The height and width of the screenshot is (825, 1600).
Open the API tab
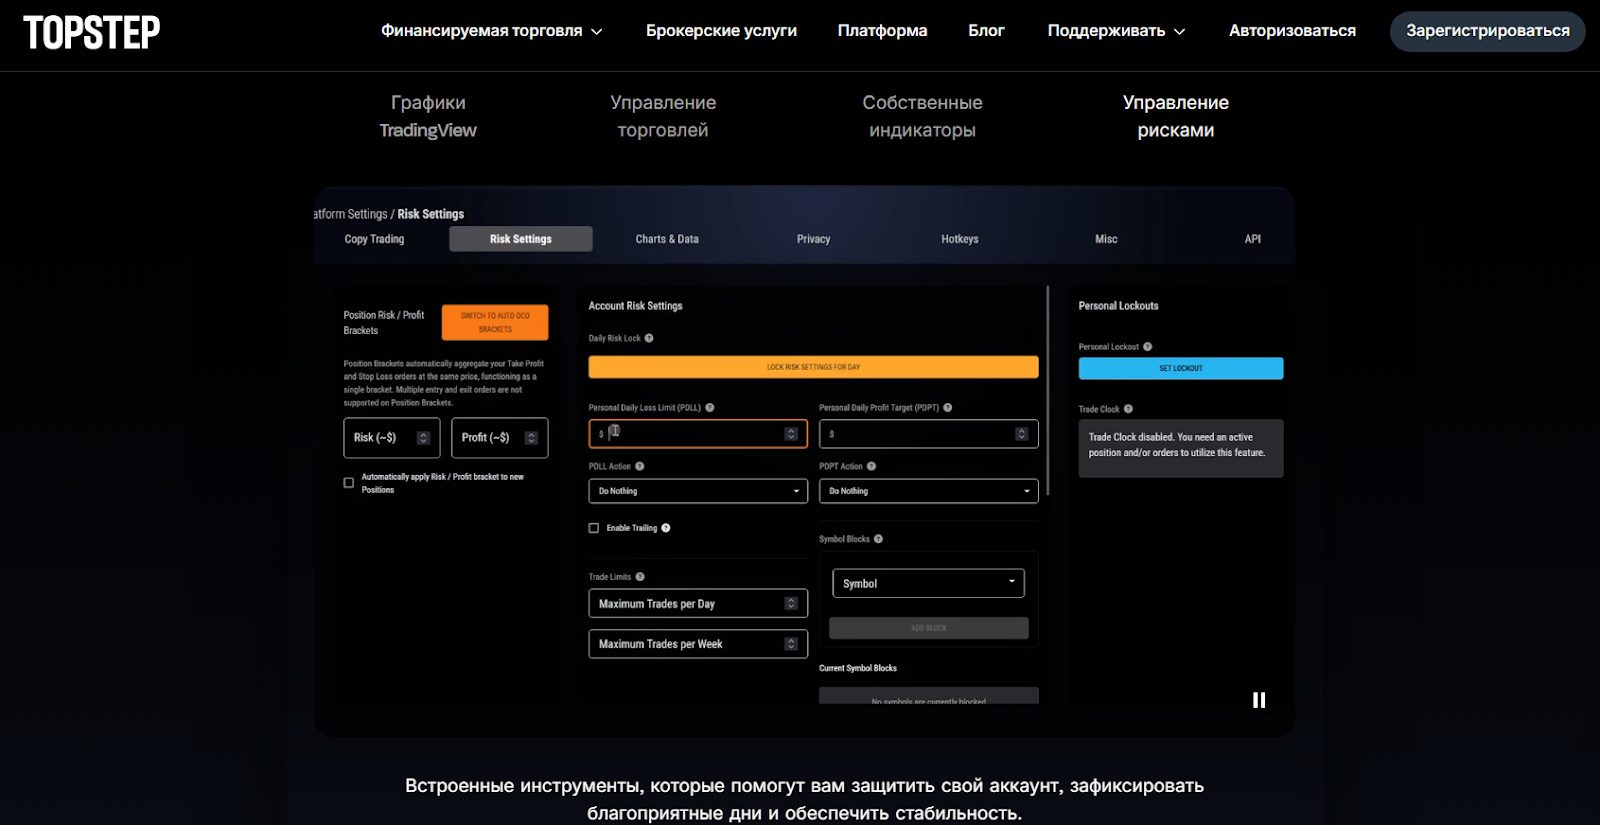1253,239
